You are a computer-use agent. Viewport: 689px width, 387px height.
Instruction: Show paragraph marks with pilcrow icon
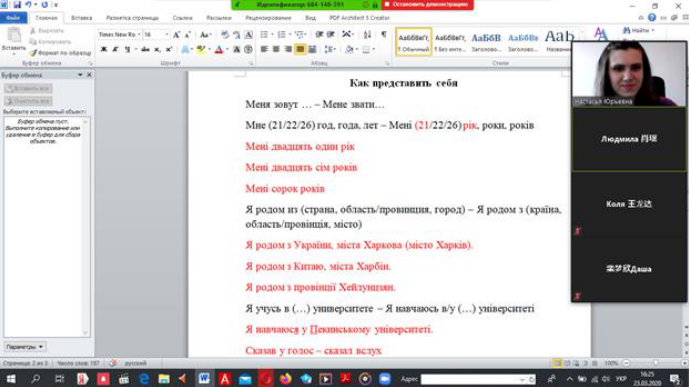pos(384,34)
